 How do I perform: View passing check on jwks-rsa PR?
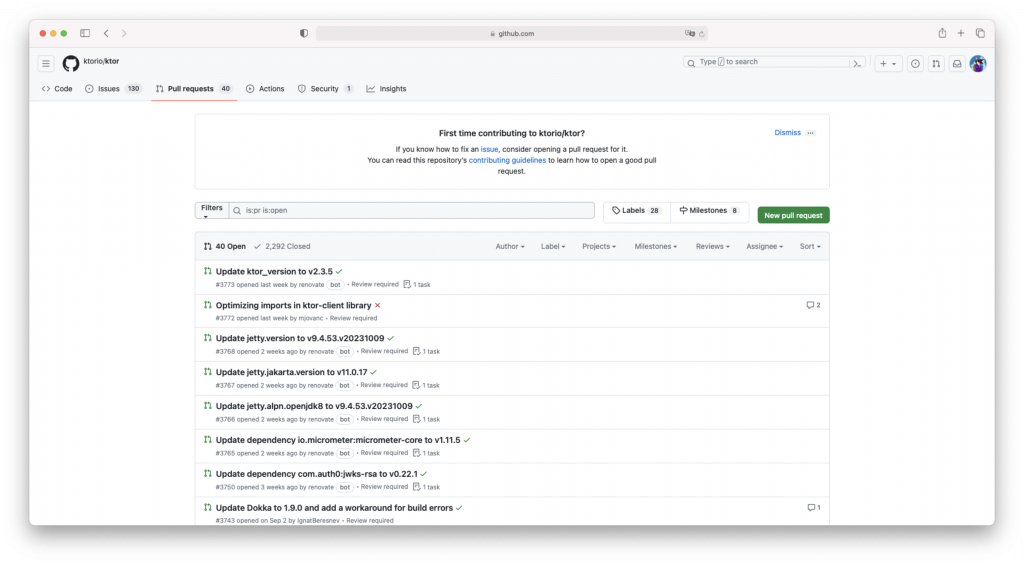click(x=424, y=474)
